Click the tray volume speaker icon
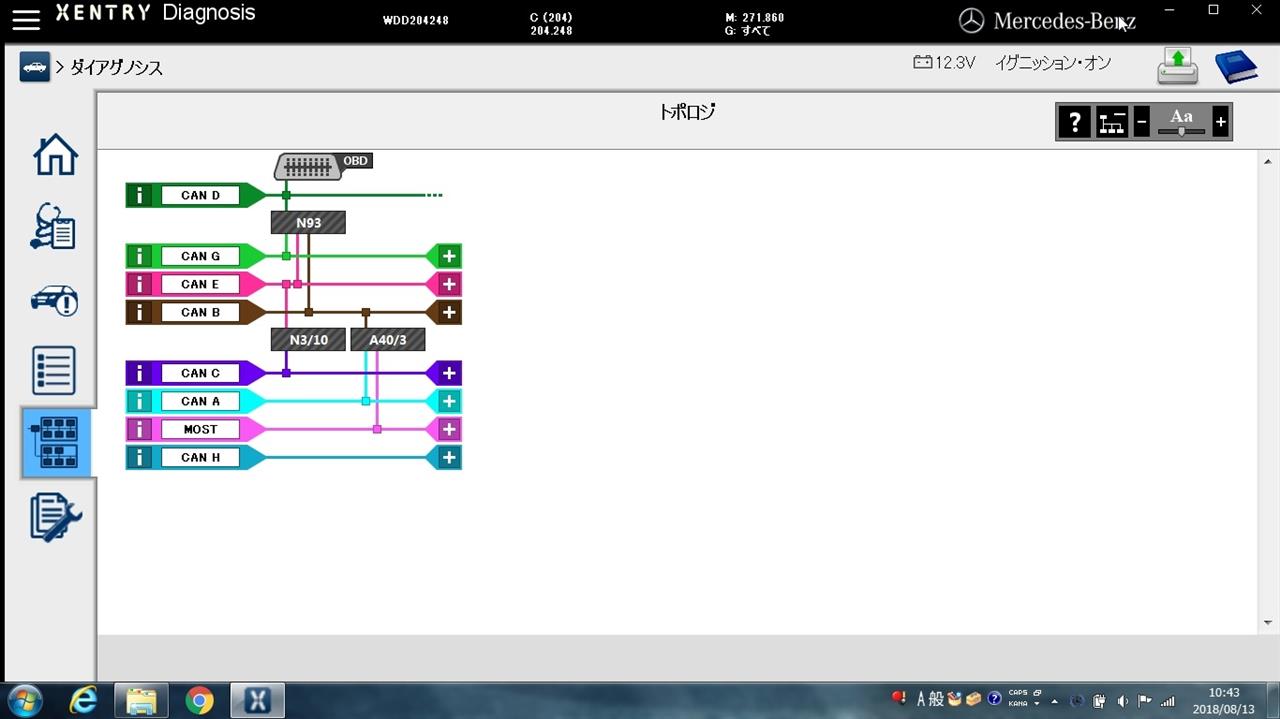 (x=1122, y=700)
